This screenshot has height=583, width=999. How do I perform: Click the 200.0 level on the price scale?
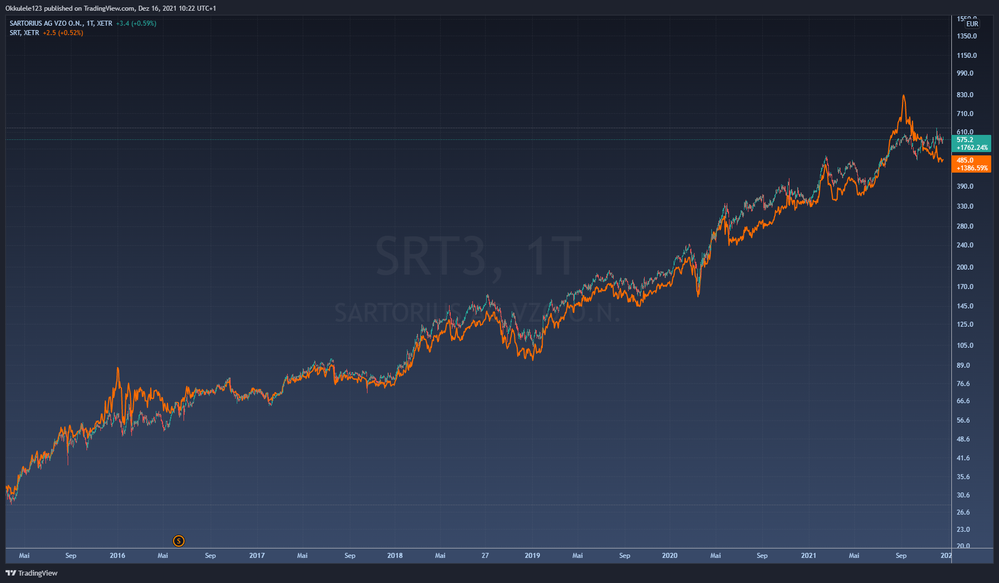965,268
